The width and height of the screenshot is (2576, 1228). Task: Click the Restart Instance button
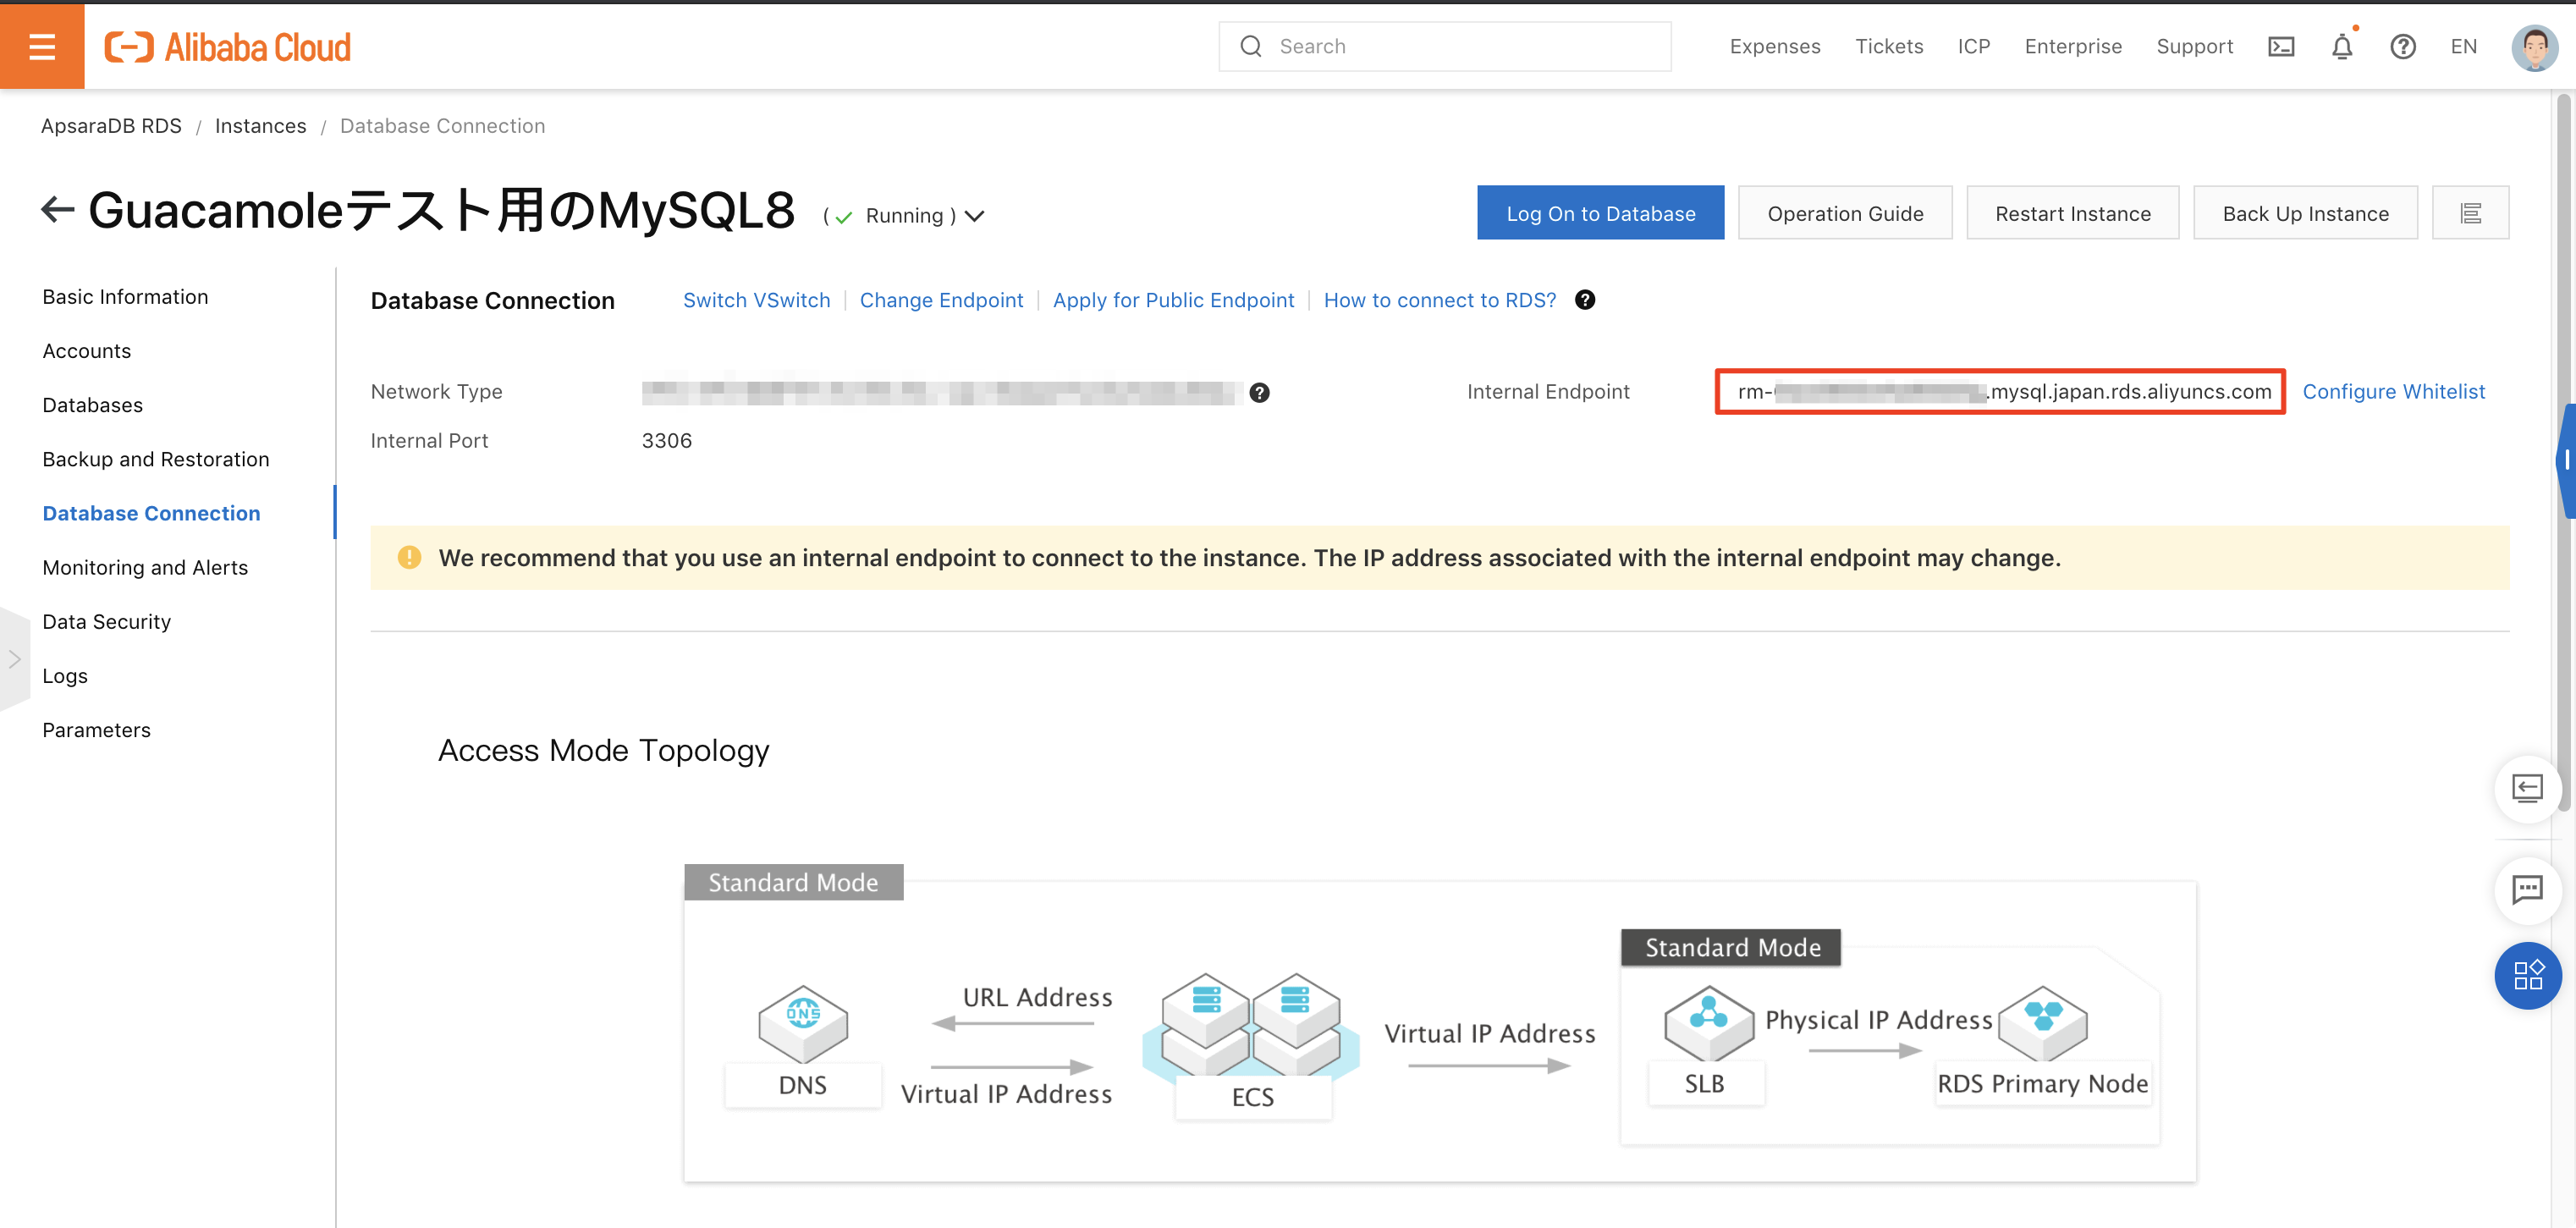click(x=2072, y=213)
